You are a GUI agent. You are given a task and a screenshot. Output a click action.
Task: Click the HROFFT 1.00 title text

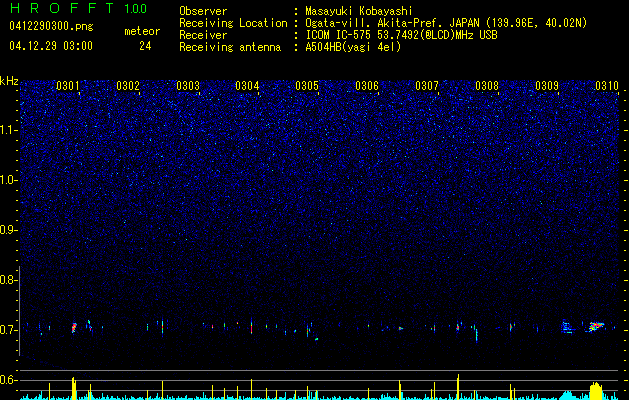[78, 8]
